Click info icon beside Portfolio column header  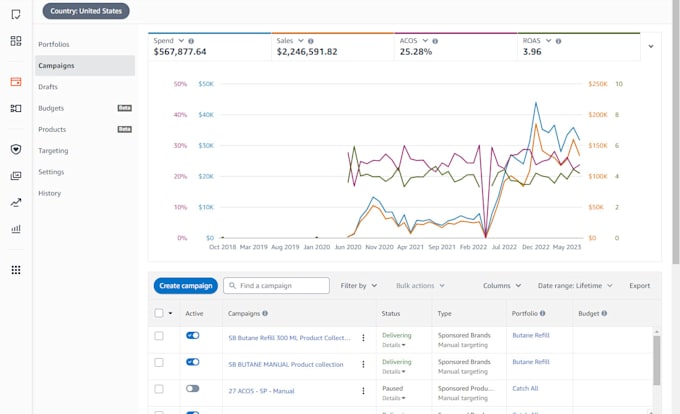[543, 313]
